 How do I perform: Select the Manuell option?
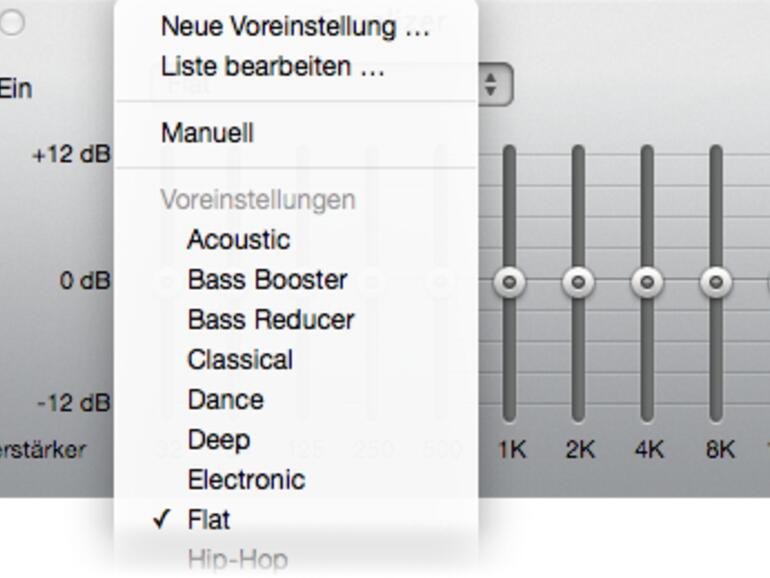tap(207, 133)
